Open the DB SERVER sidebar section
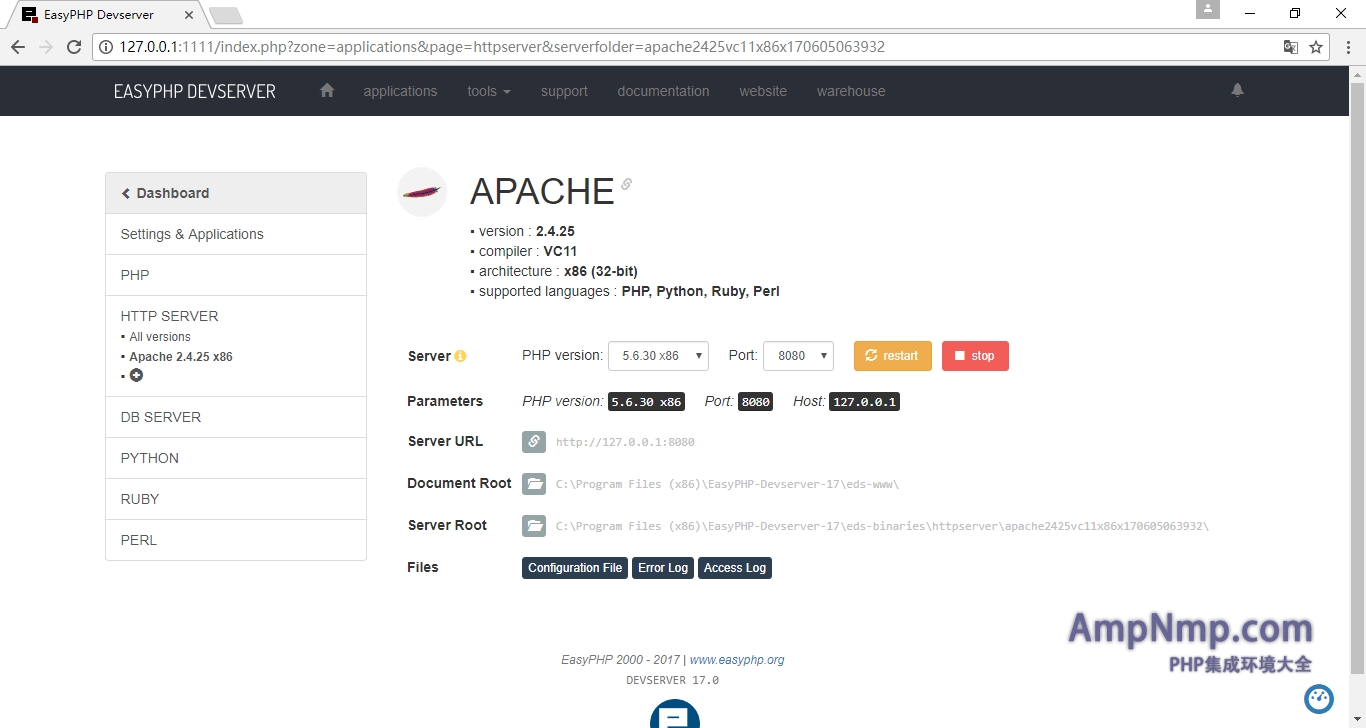The image size is (1366, 728). (x=236, y=417)
